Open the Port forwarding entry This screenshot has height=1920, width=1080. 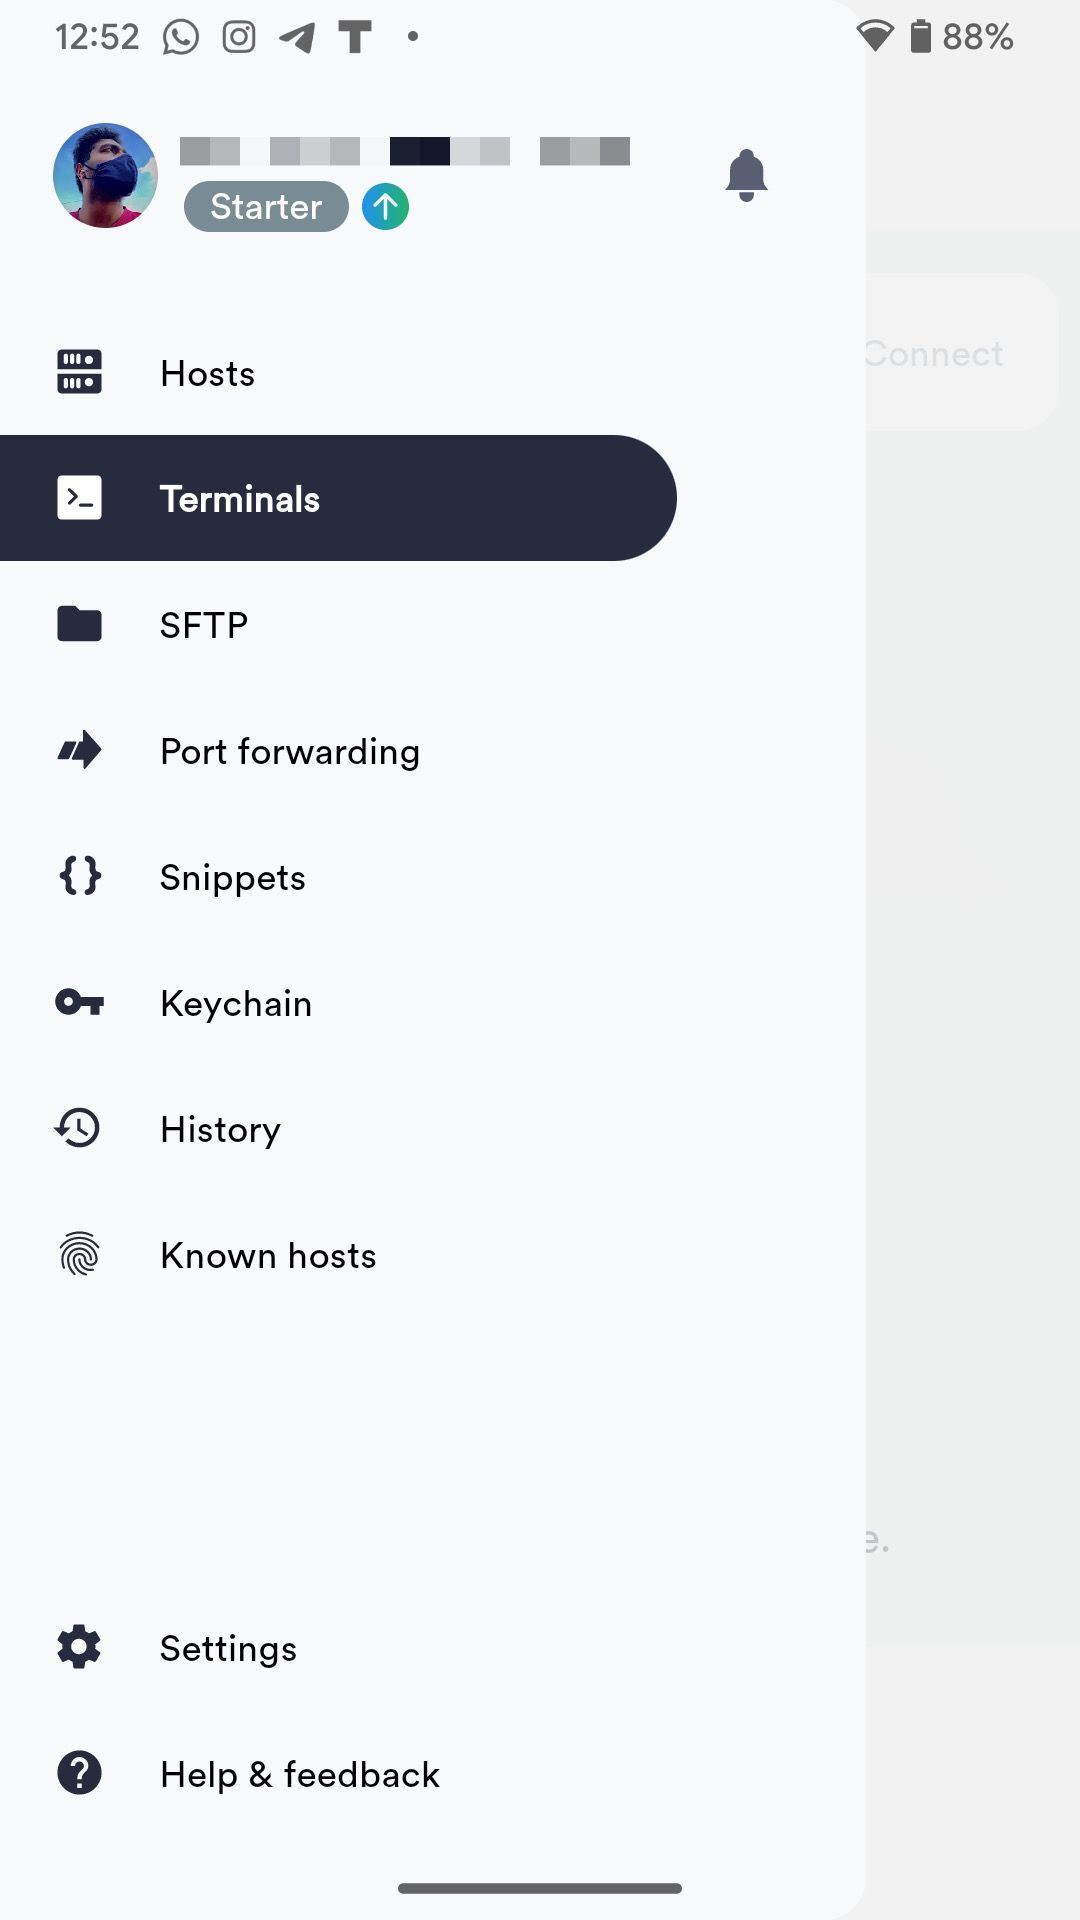[290, 750]
